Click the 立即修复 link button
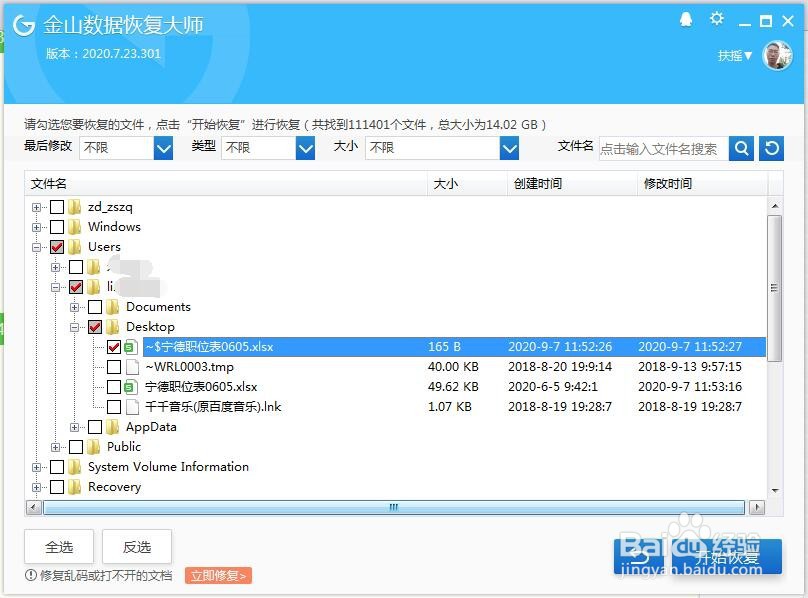 (x=218, y=575)
